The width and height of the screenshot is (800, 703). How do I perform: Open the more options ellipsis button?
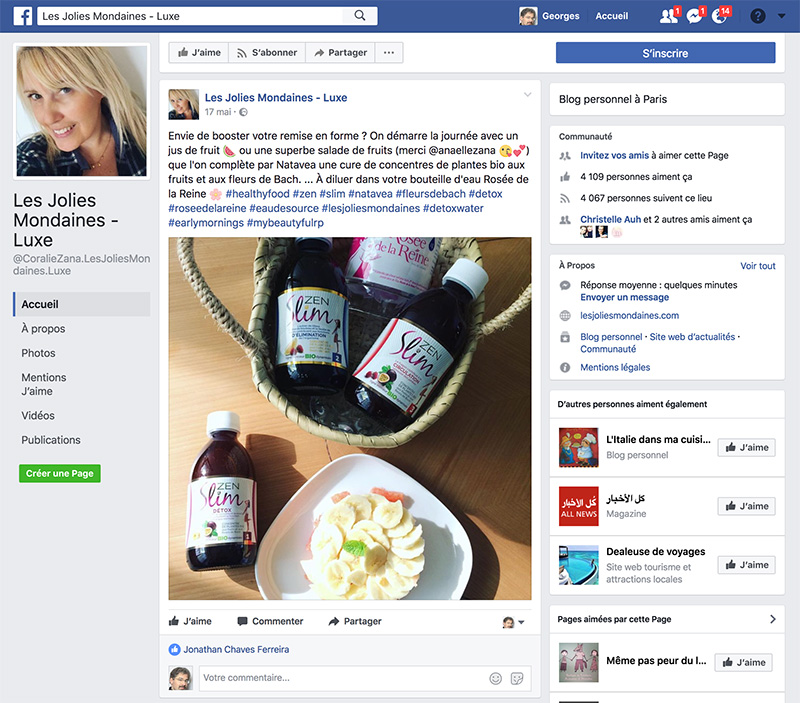pyautogui.click(x=389, y=53)
